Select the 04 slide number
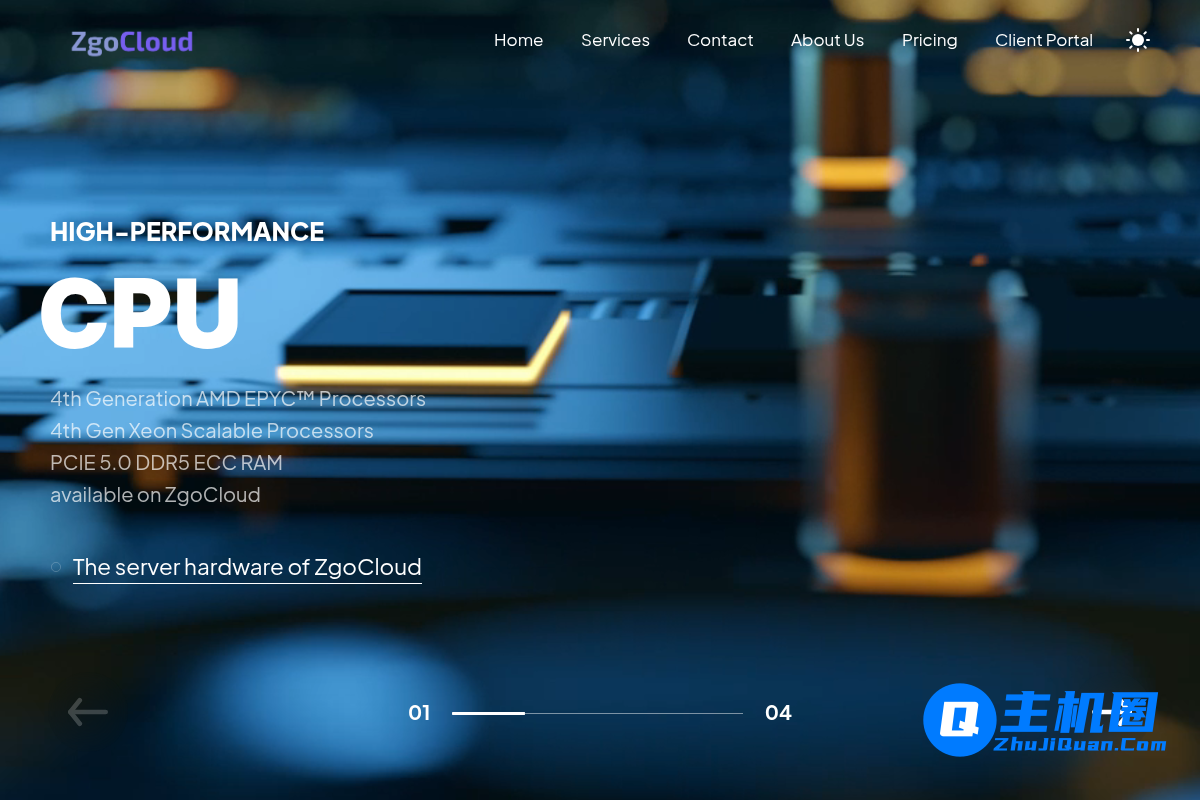 click(x=778, y=713)
